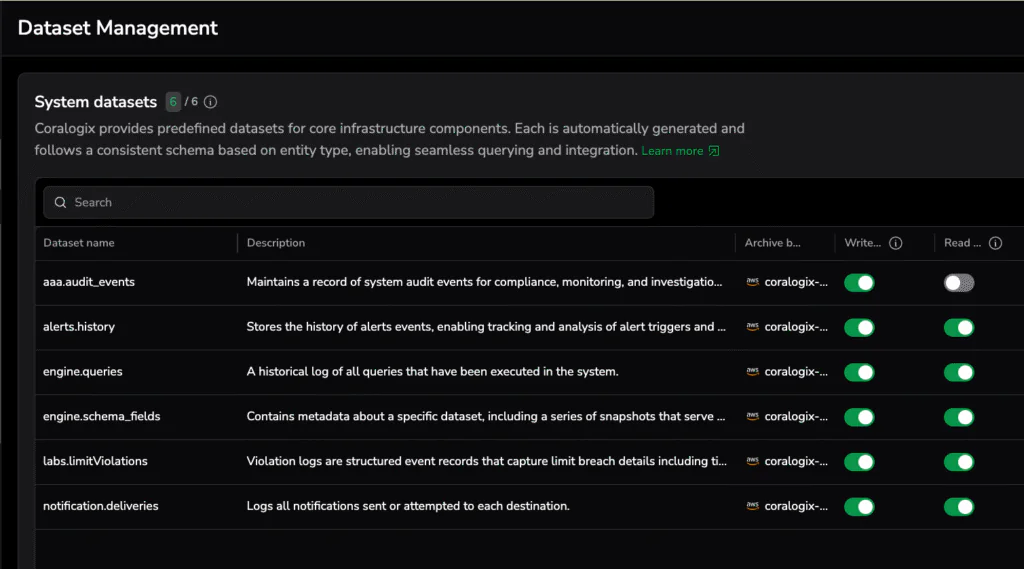Click the System datasets info icon
This screenshot has width=1024, height=569.
[x=210, y=102]
